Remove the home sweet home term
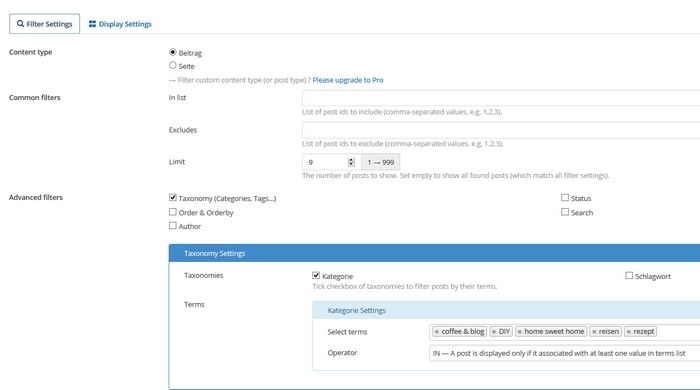Screen dimensions: 700x390 click(520, 332)
